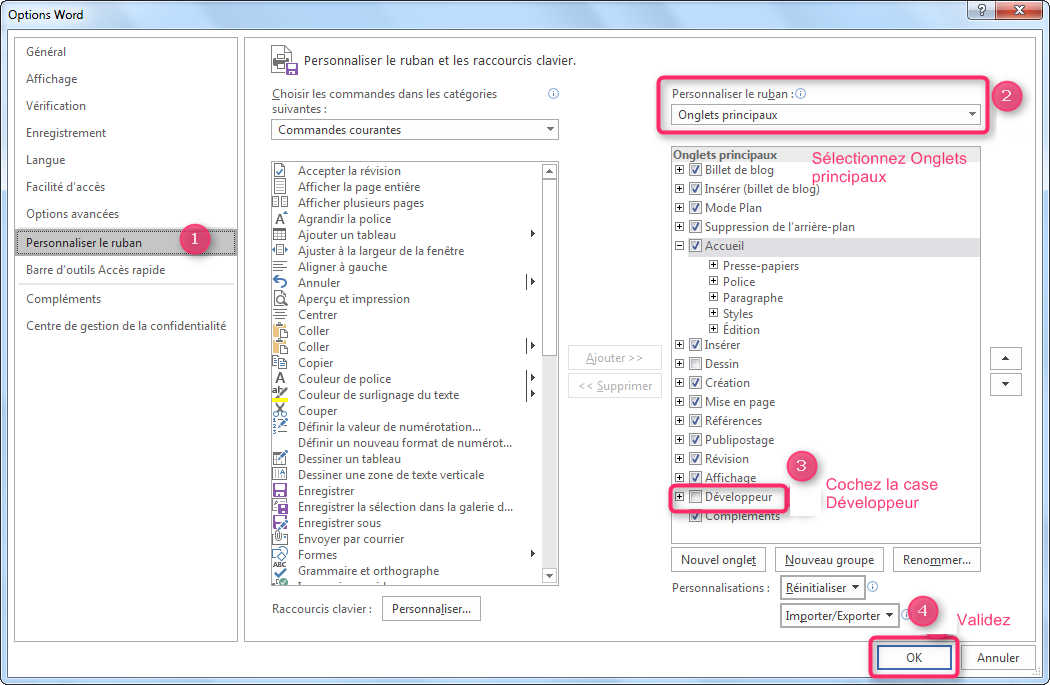Click the Annuler dialog button
The width and height of the screenshot is (1050, 685).
pyautogui.click(x=998, y=658)
